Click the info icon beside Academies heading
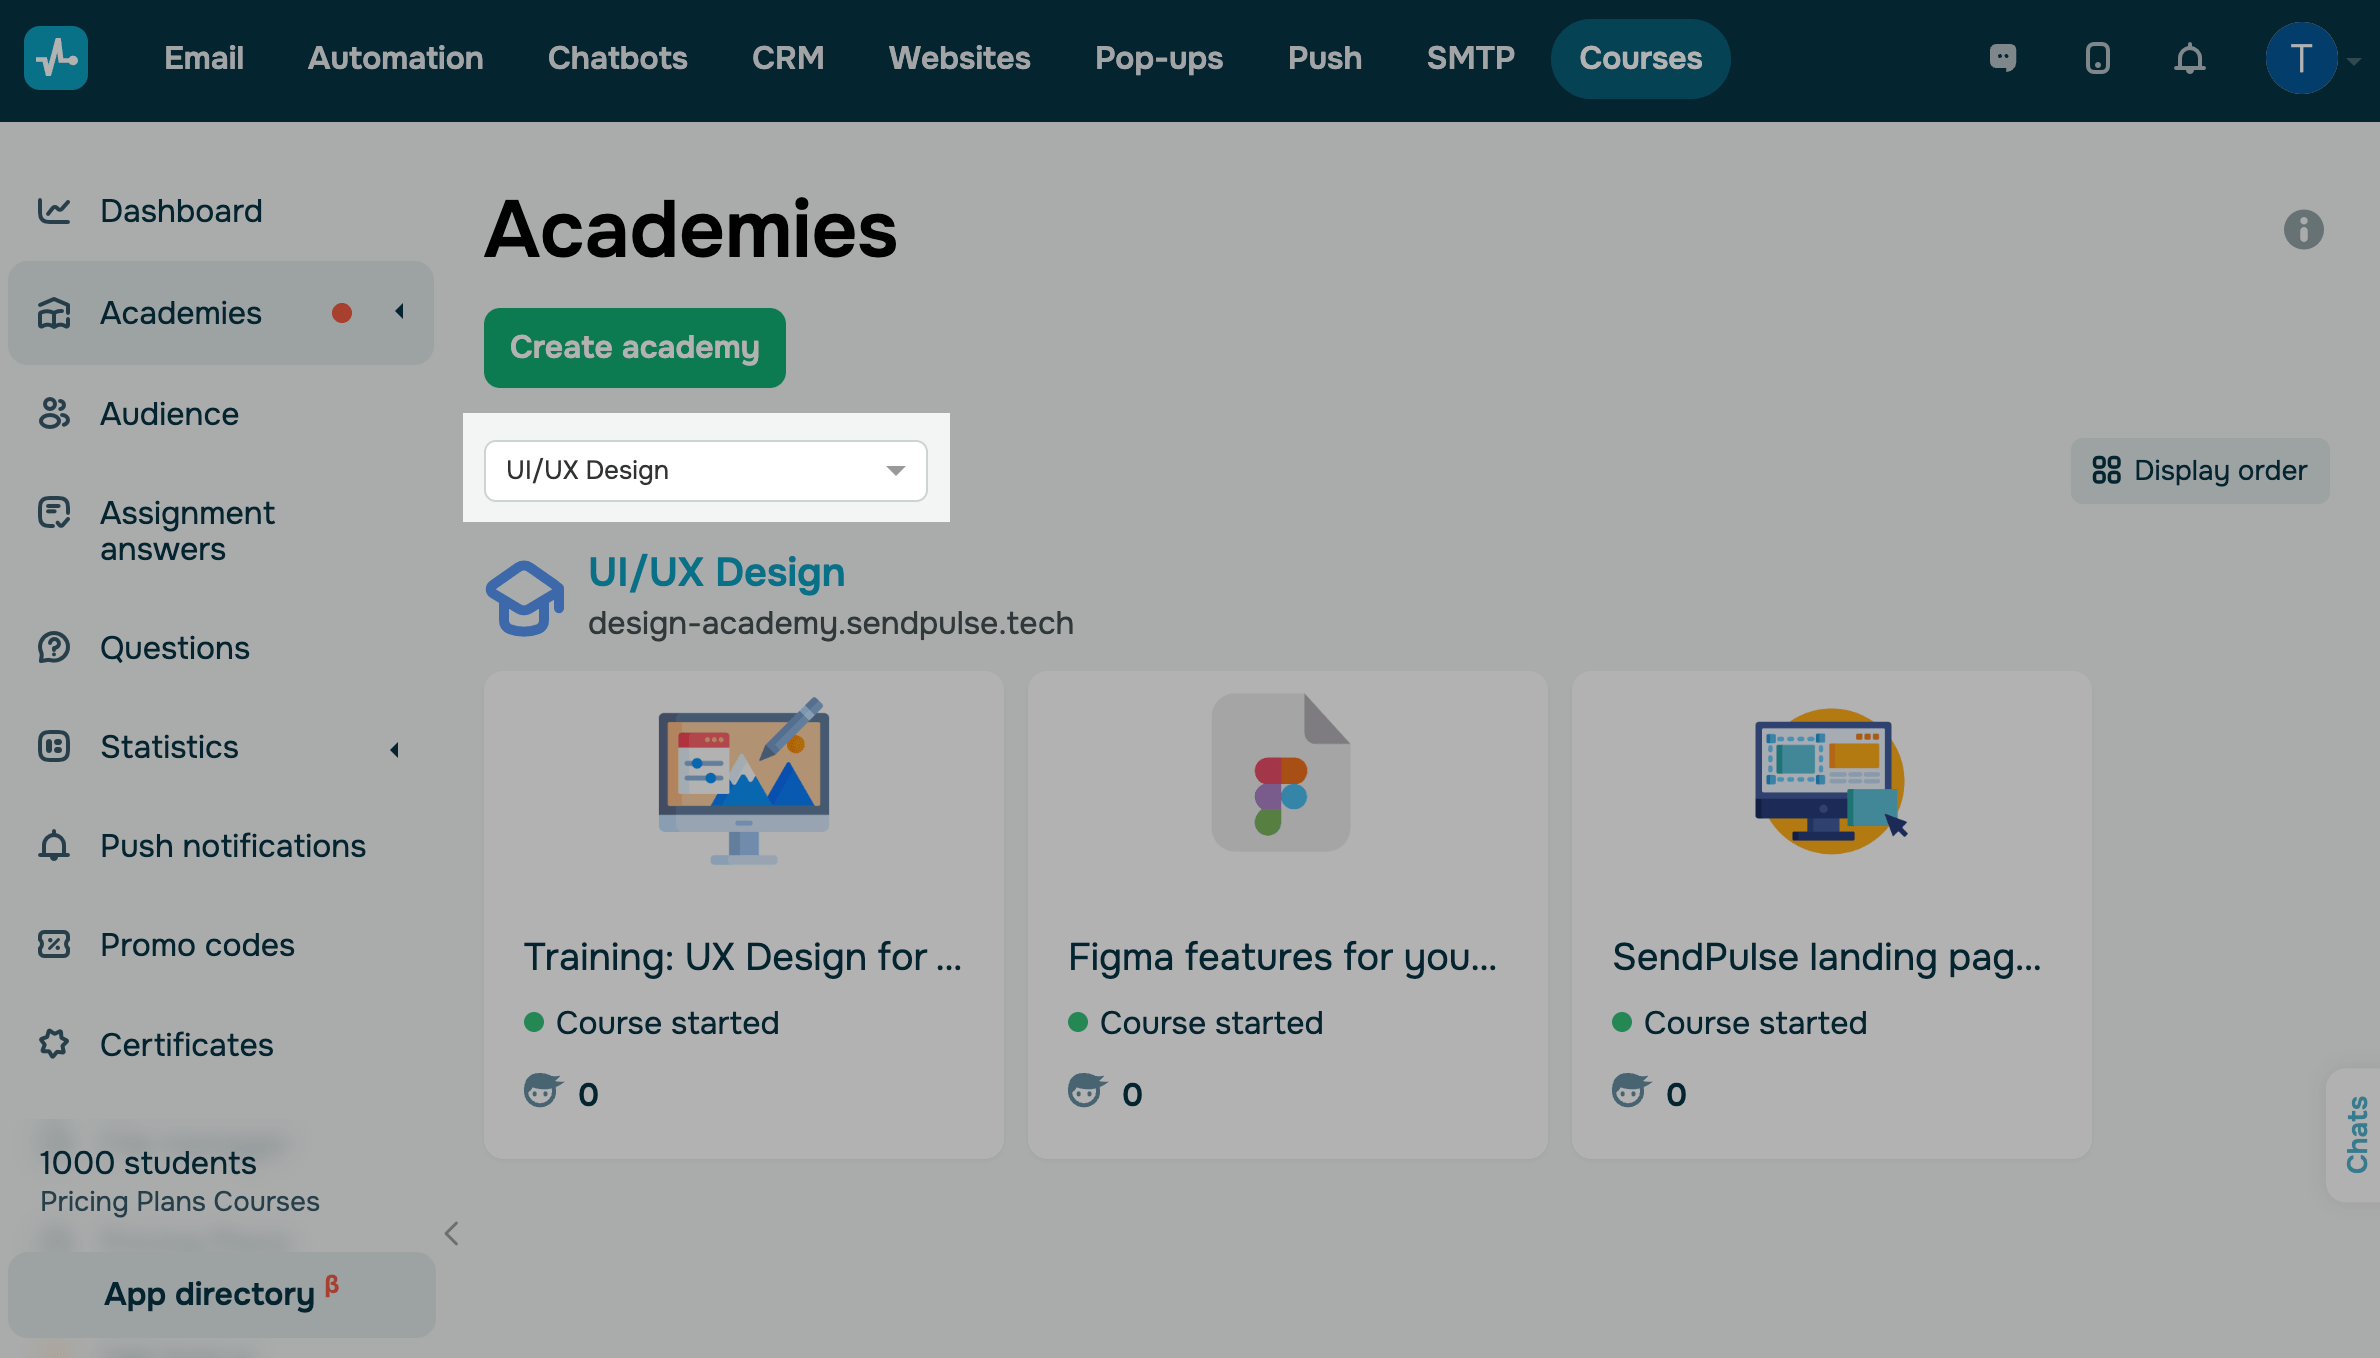This screenshot has height=1358, width=2380. tap(2303, 230)
